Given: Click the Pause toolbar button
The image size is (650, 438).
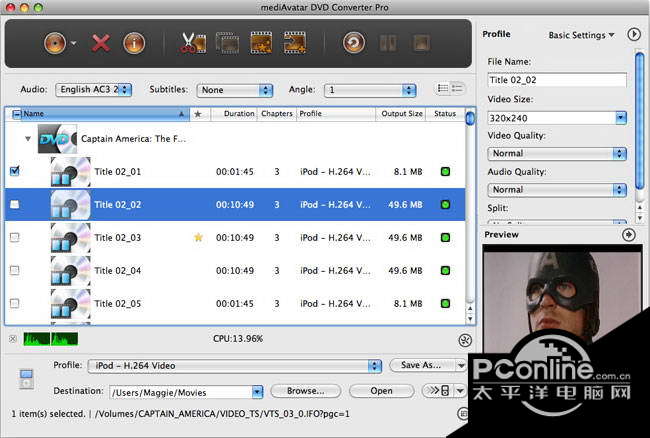Looking at the screenshot, I should 388,43.
